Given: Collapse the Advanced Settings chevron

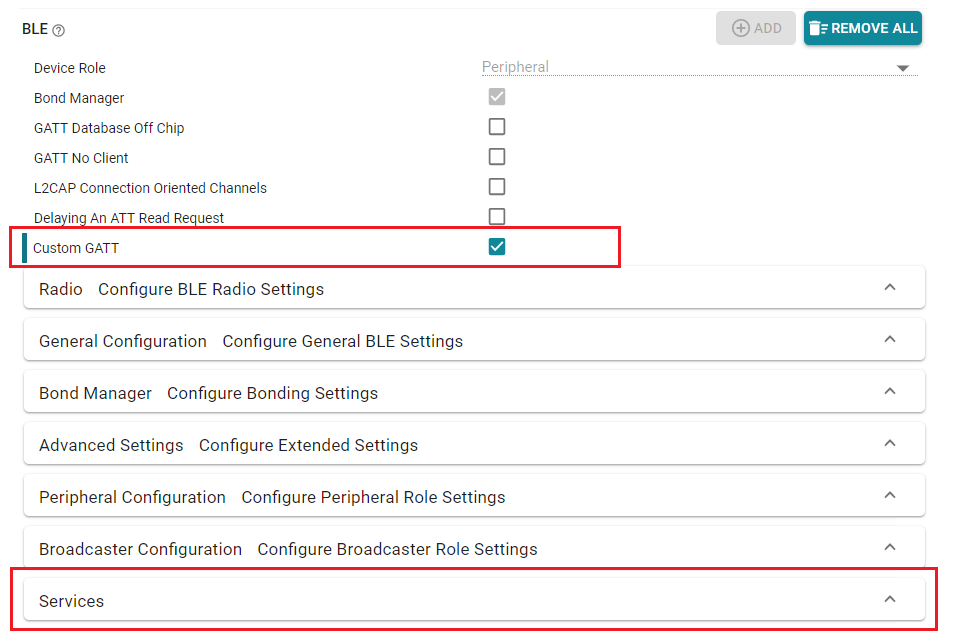Looking at the screenshot, I should point(889,444).
